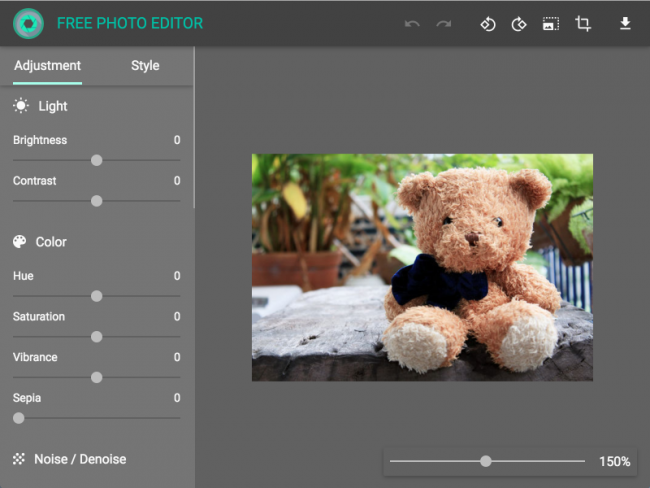
Task: Redo the last undone edit
Action: click(444, 24)
